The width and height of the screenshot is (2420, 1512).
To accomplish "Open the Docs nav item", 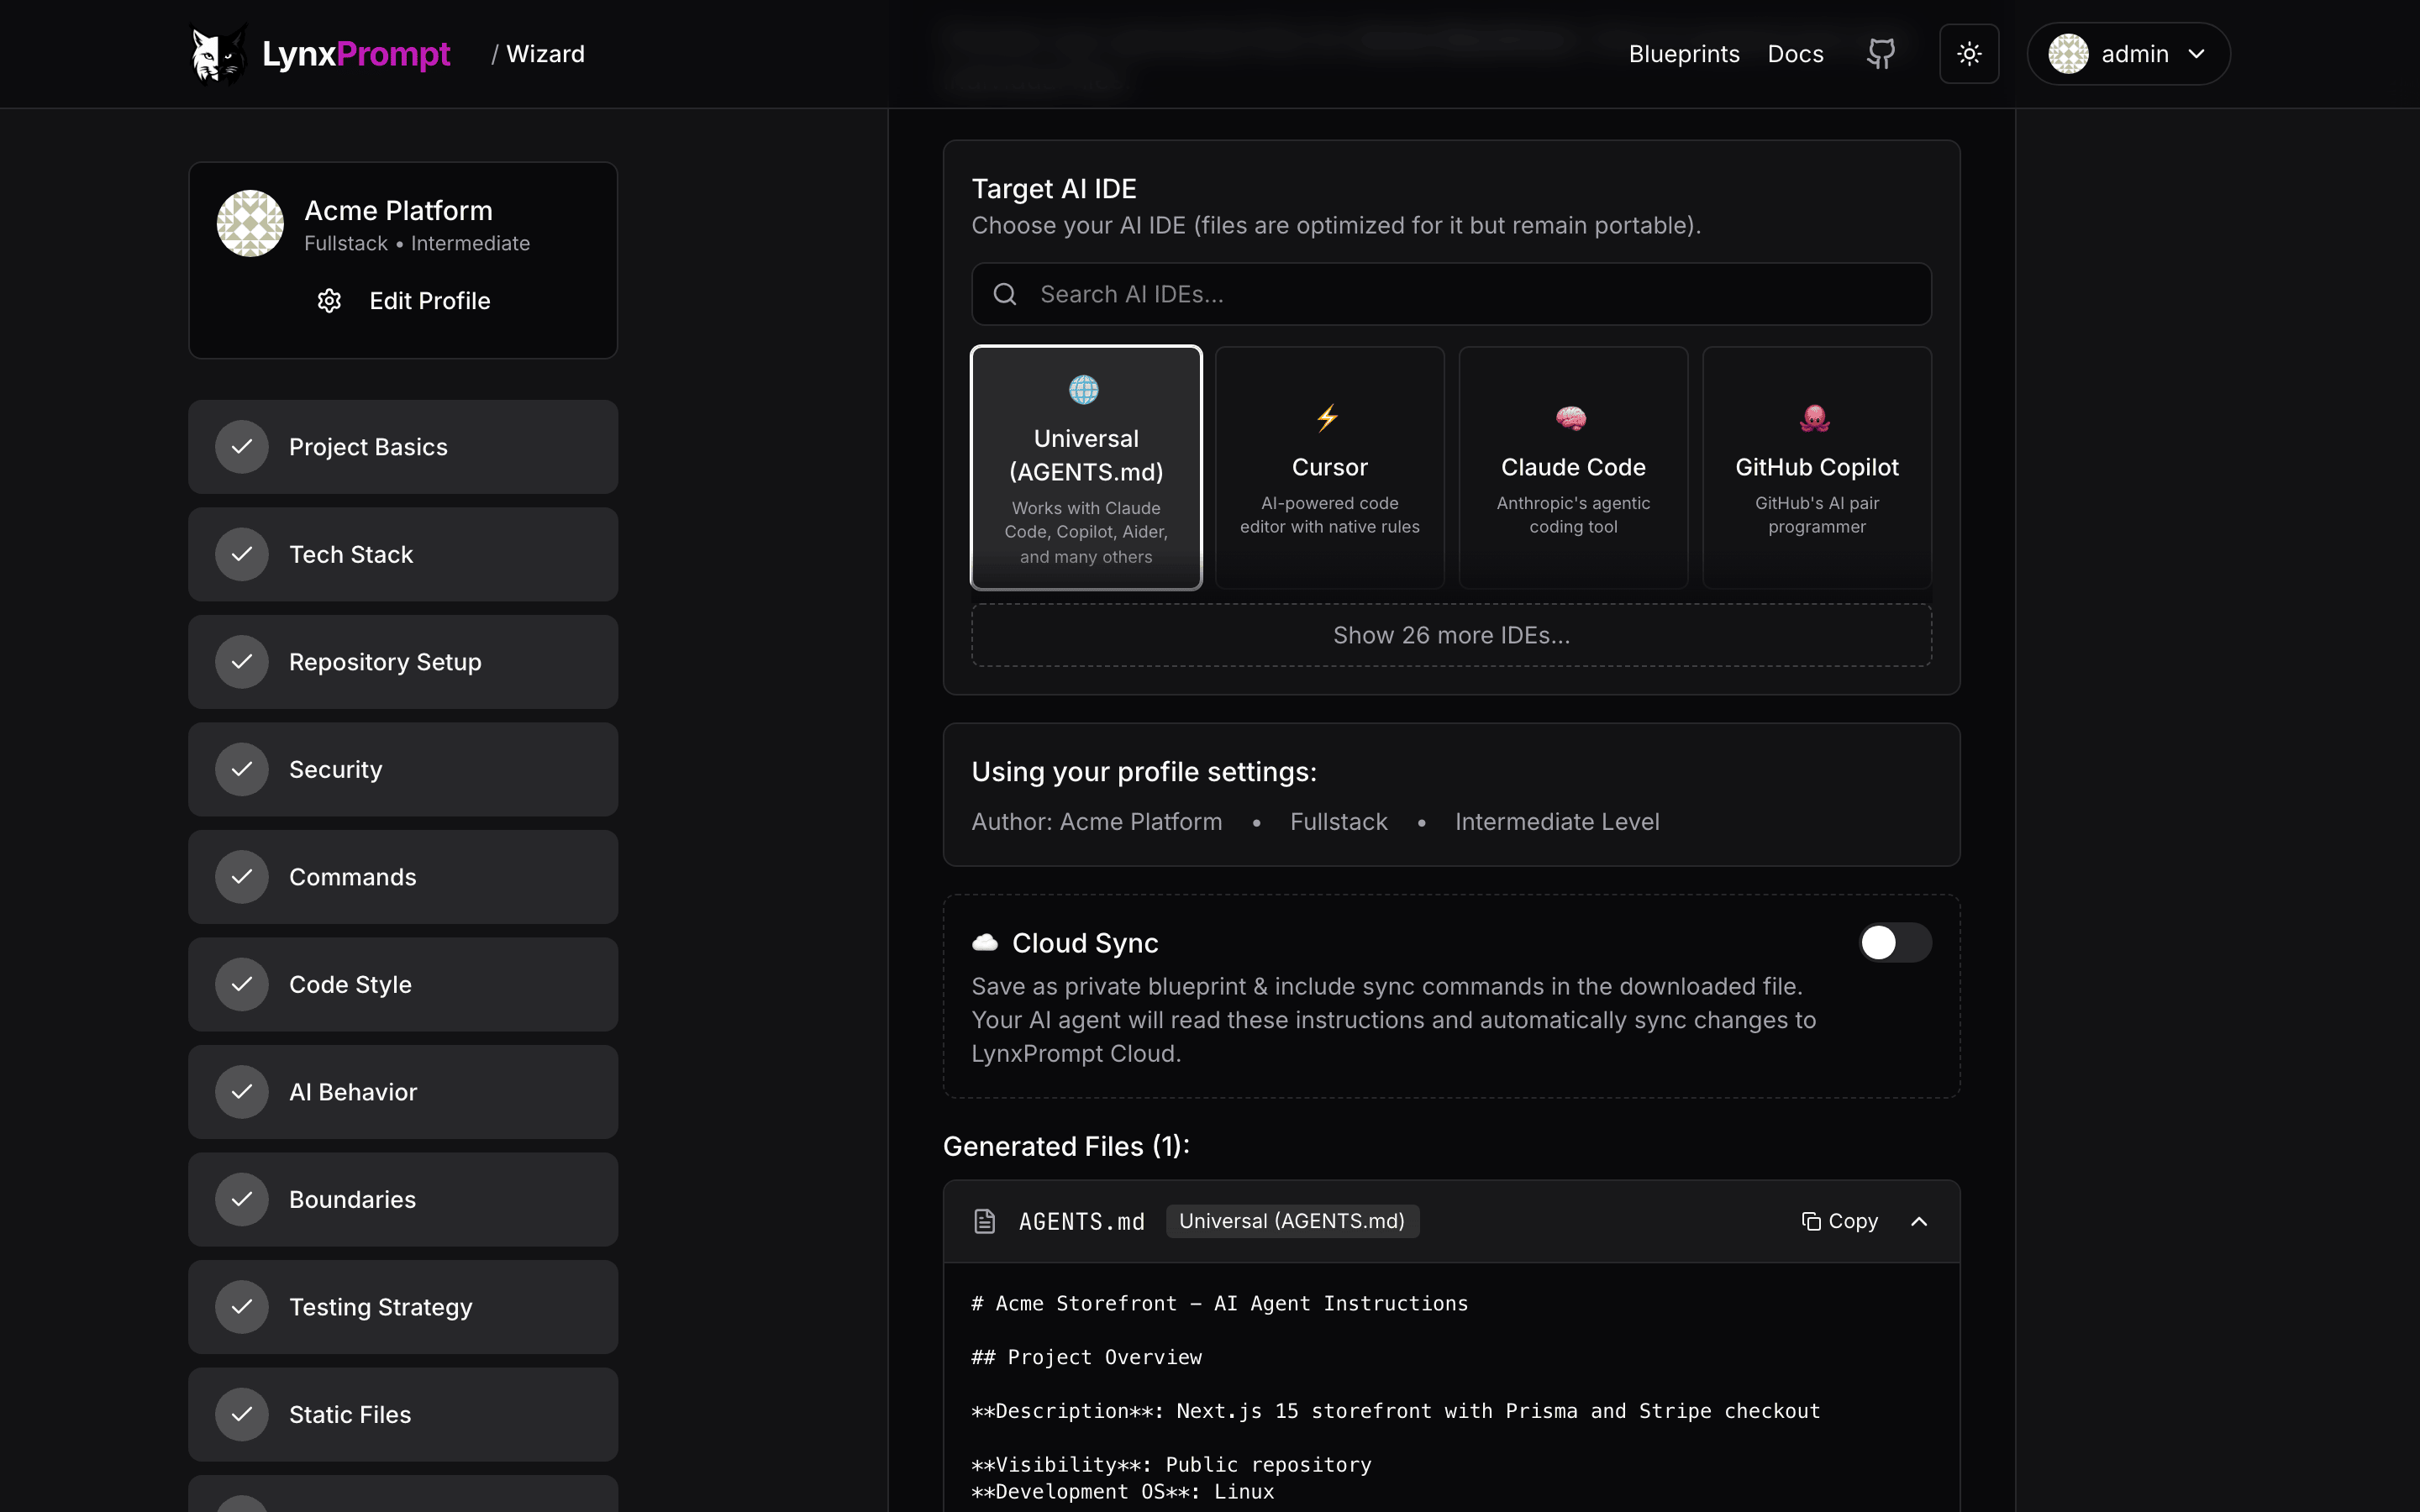I will (x=1795, y=54).
